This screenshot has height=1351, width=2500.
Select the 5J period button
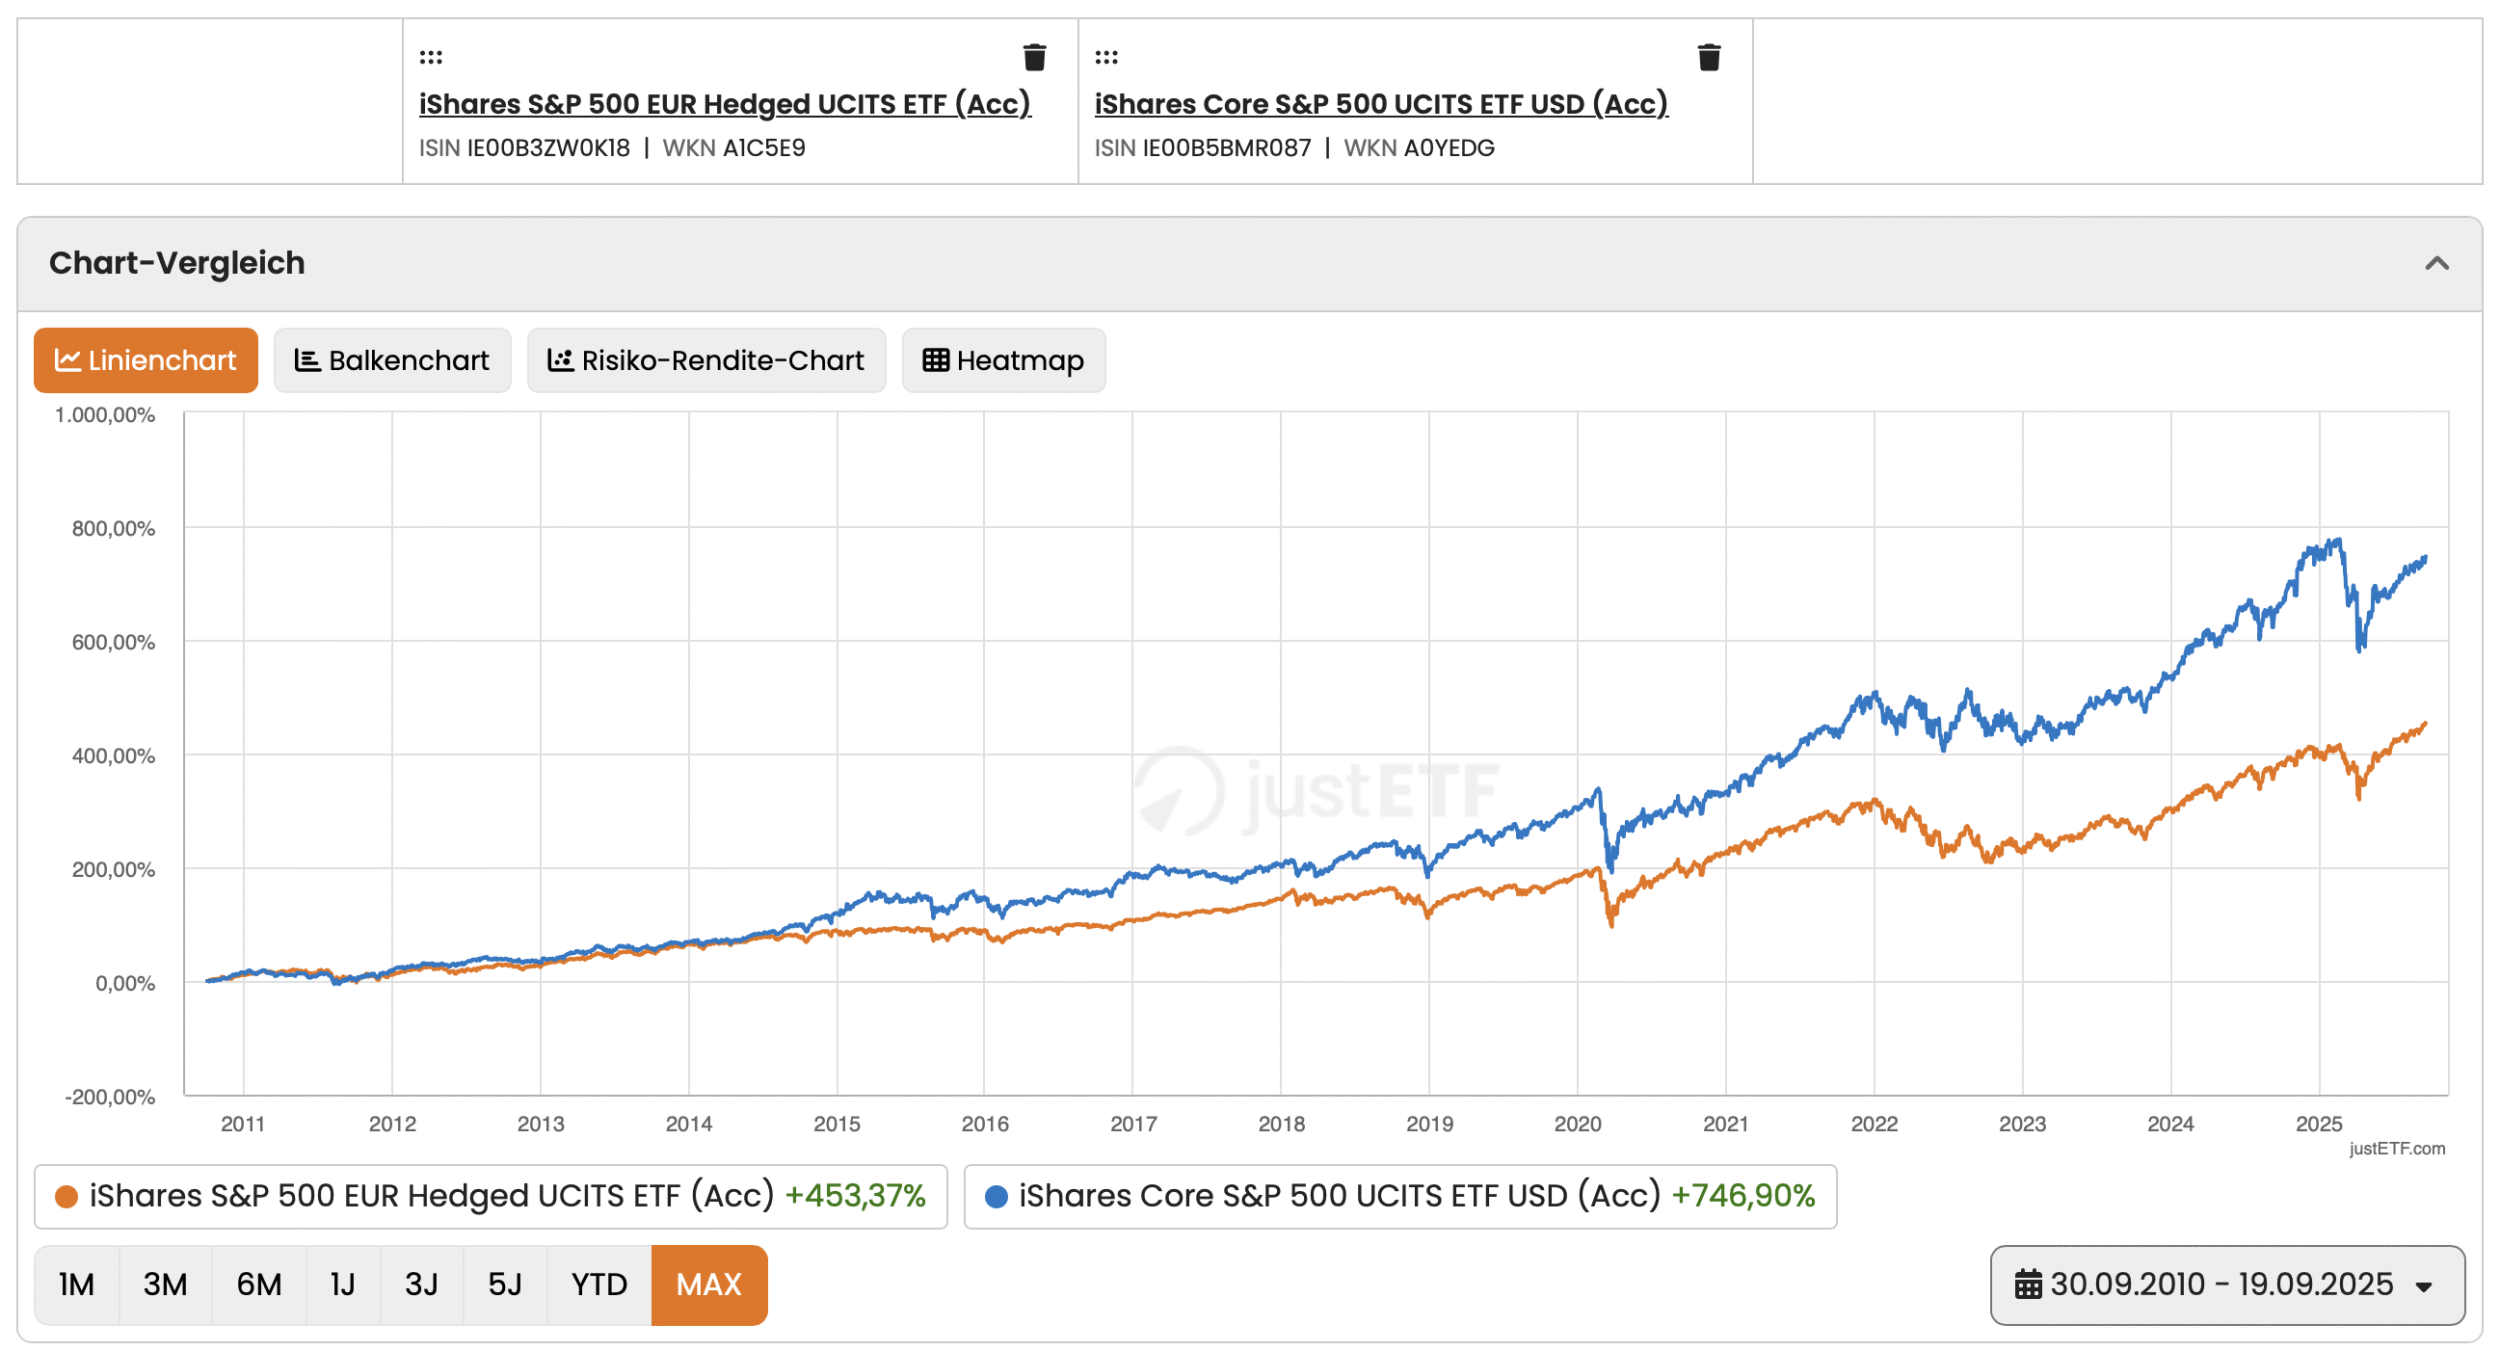[505, 1285]
